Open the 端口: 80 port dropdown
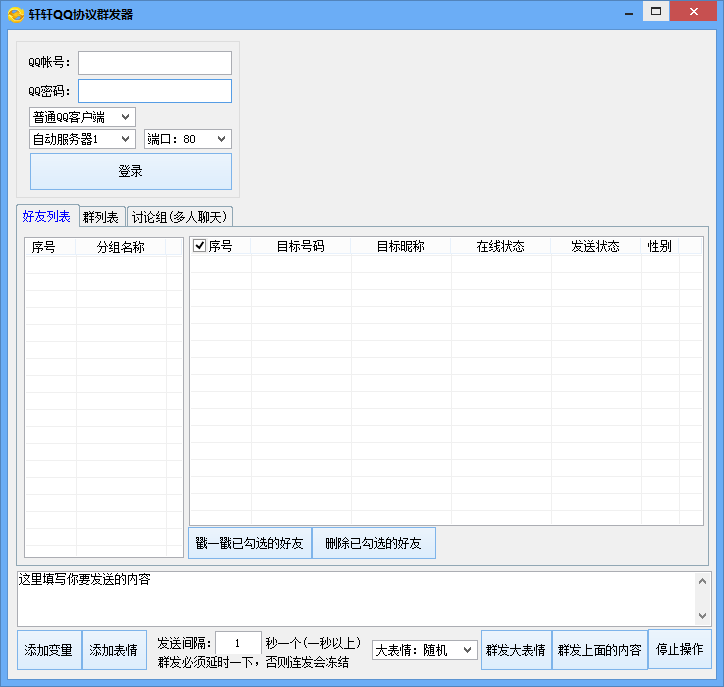This screenshot has width=724, height=687. 187,139
